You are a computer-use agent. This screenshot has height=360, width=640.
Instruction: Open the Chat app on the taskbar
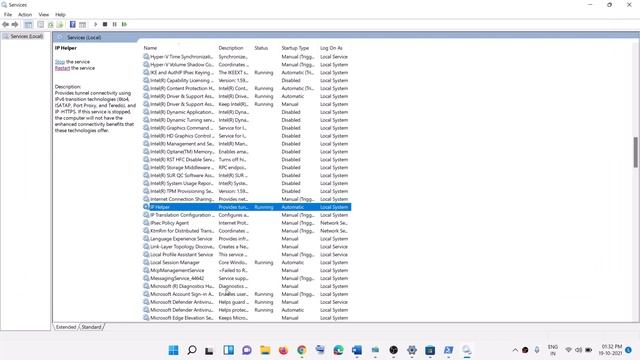247,350
